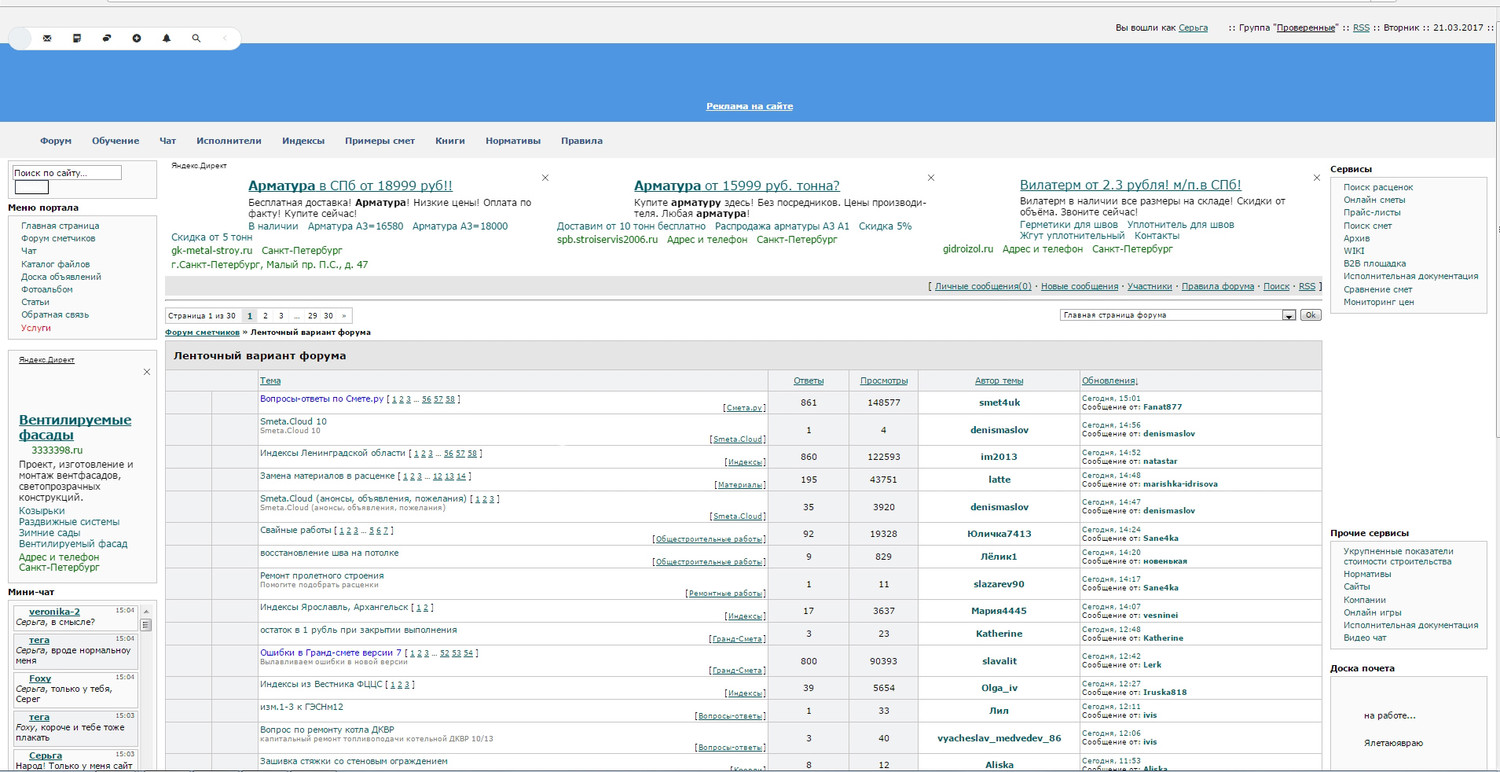1500x772 pixels.
Task: Open the chat bubbles icon
Action: tap(107, 38)
